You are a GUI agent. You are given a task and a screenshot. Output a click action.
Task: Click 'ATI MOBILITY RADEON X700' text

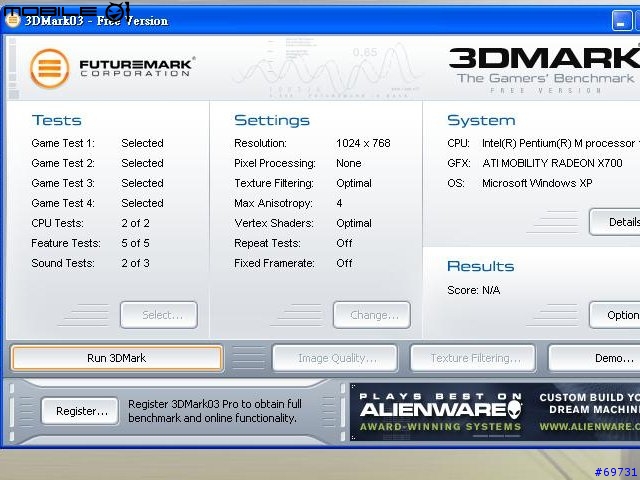[552, 163]
